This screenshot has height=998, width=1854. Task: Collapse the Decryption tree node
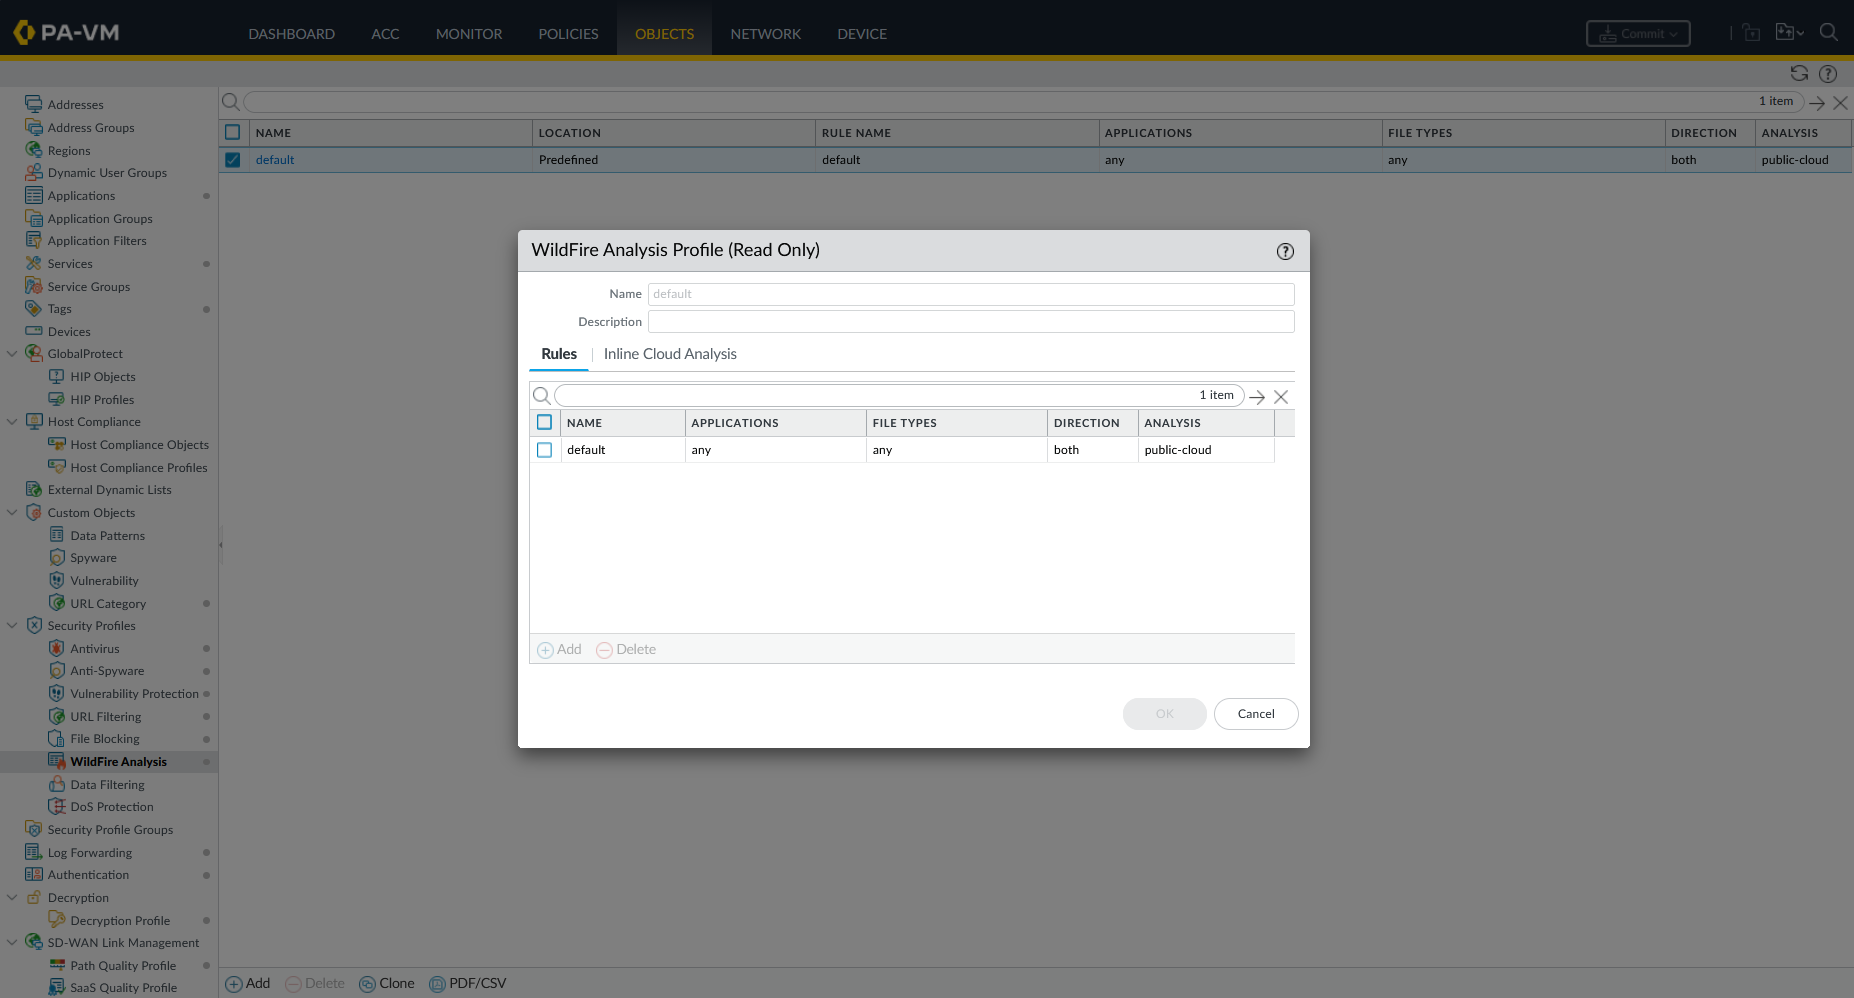click(x=12, y=897)
